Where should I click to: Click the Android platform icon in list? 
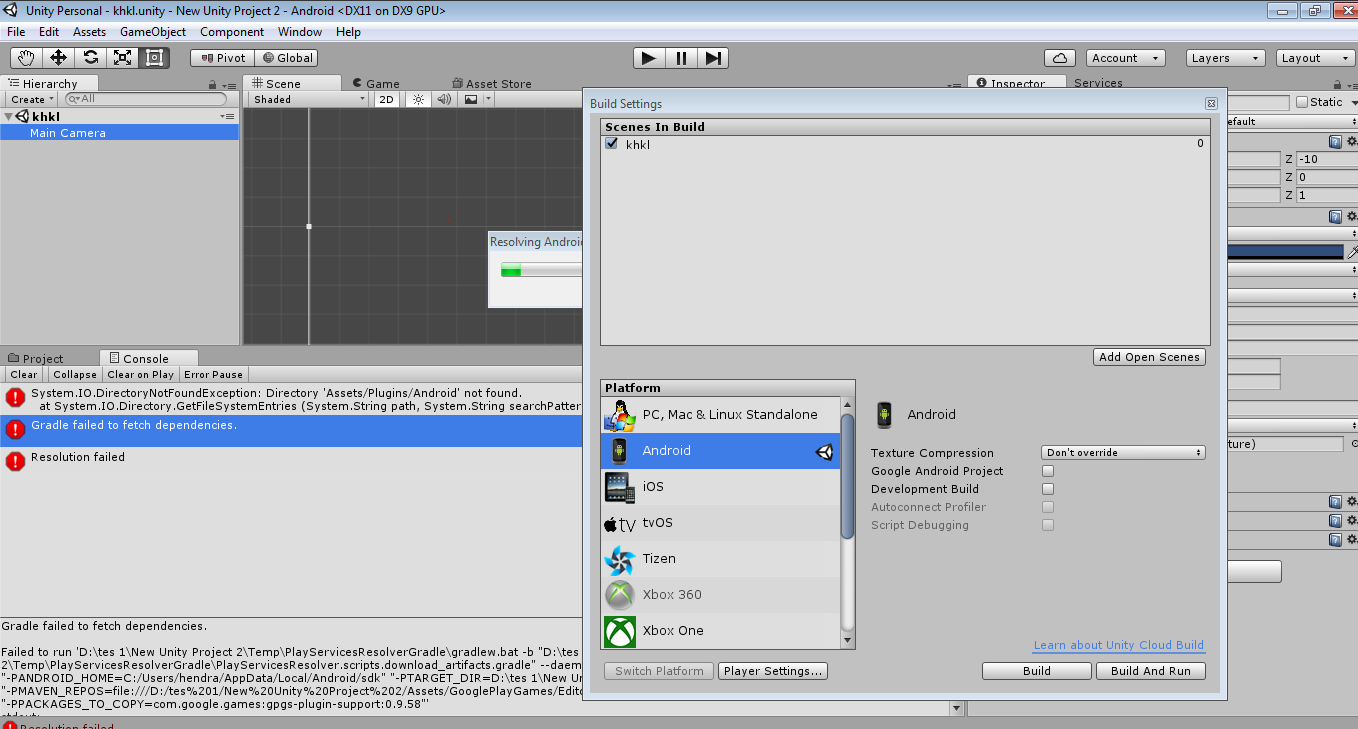pos(620,451)
